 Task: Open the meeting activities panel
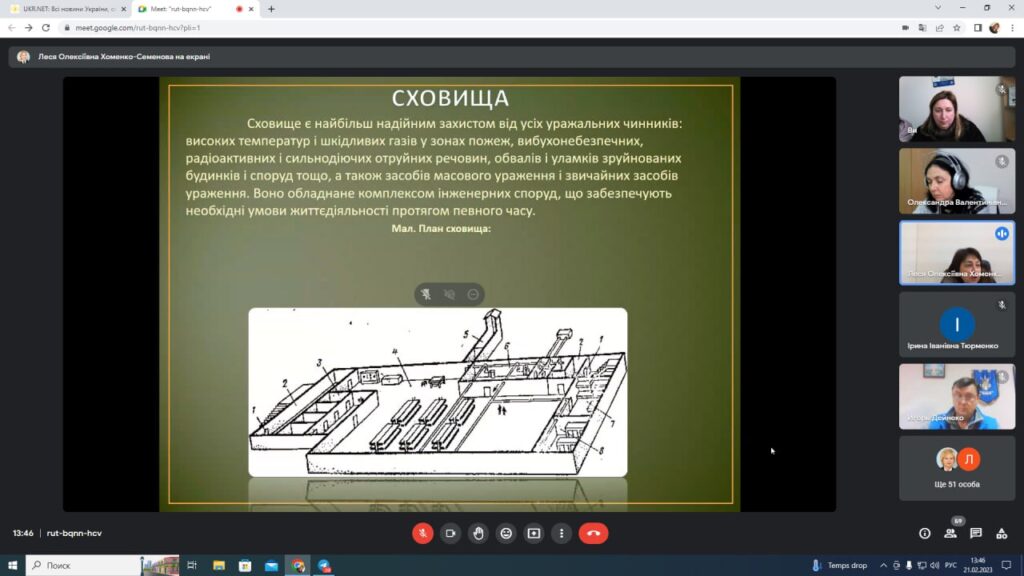[1002, 533]
